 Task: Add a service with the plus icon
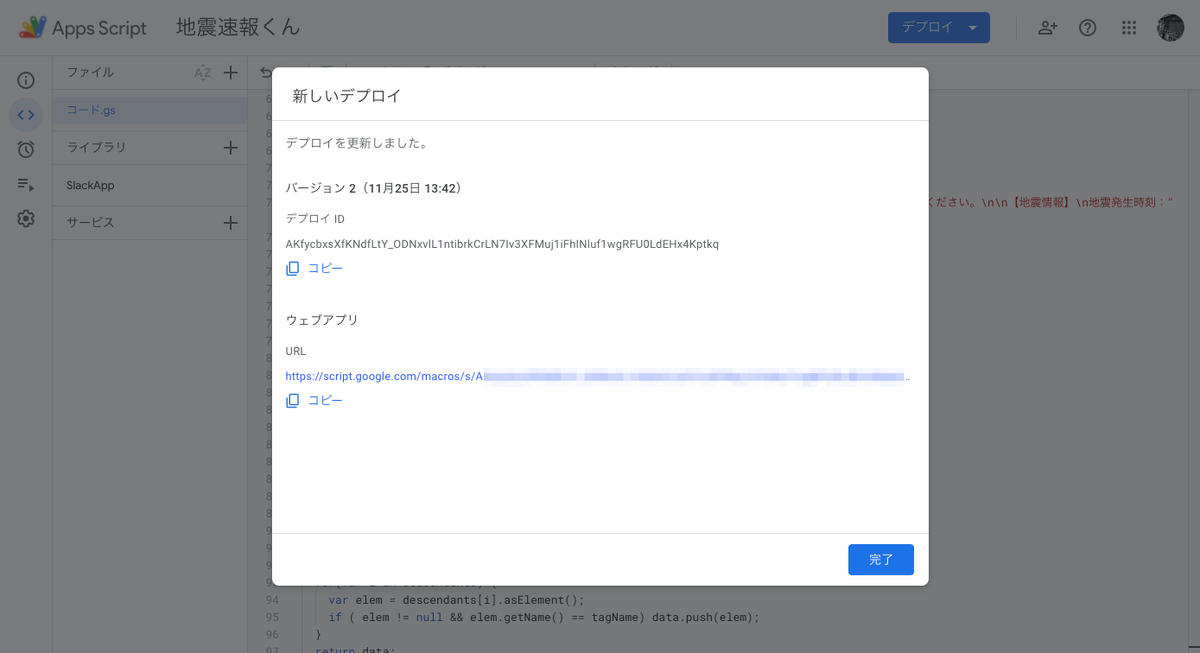pos(230,222)
